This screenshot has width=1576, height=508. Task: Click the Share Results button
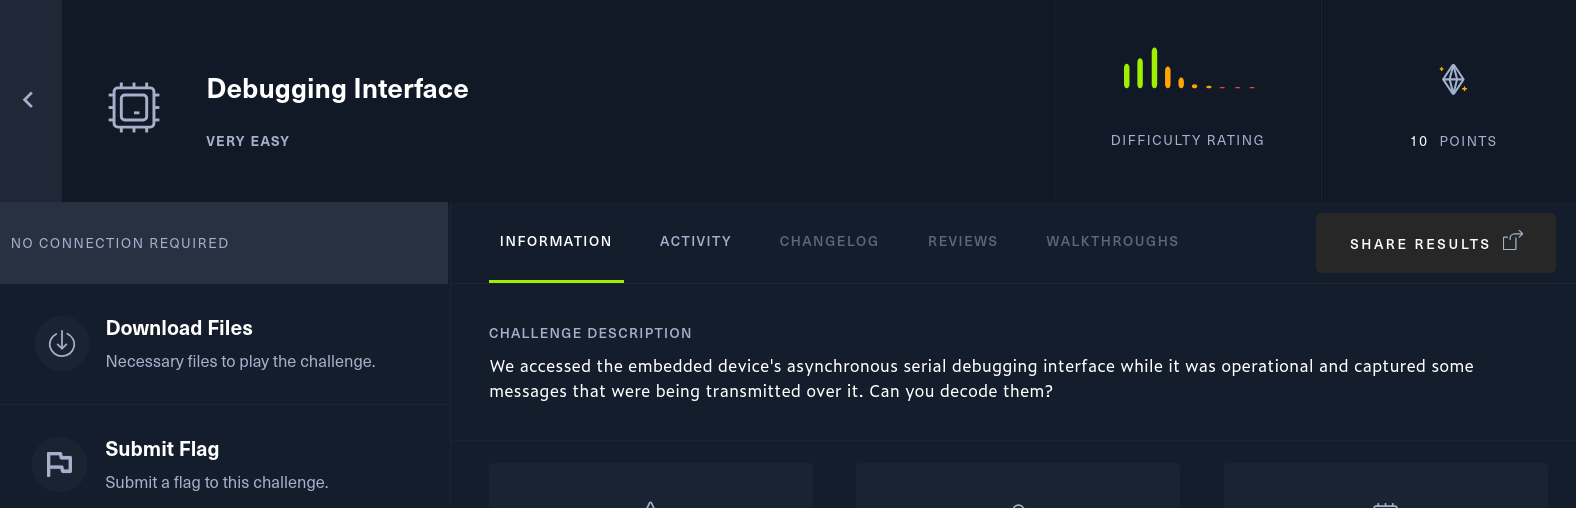(x=1436, y=243)
